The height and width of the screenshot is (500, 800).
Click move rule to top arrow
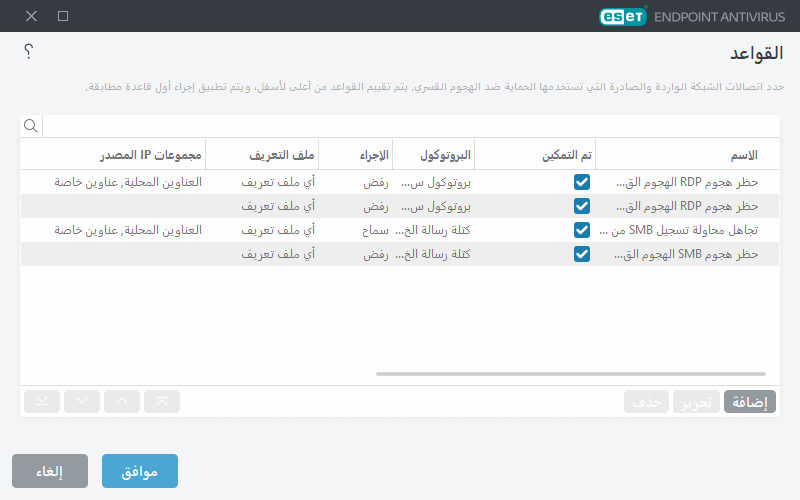162,402
